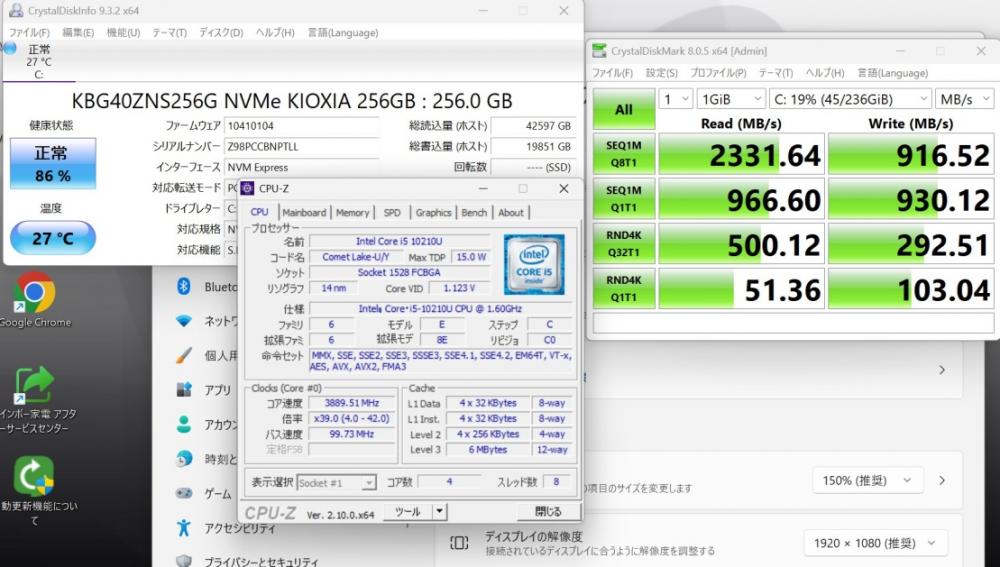Click the serial number field Z98PCCBNPTLL

(302, 147)
